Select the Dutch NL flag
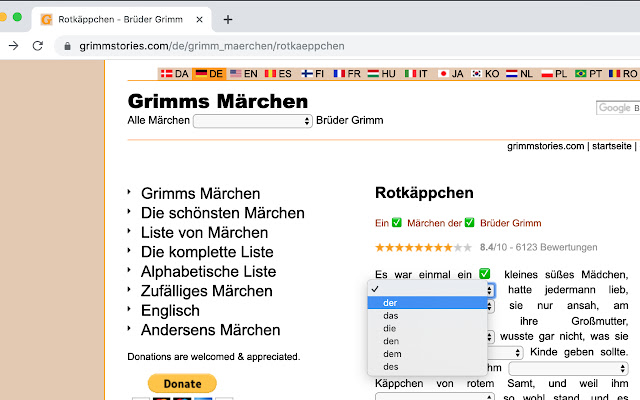Screen dimensions: 640x400 519,74
